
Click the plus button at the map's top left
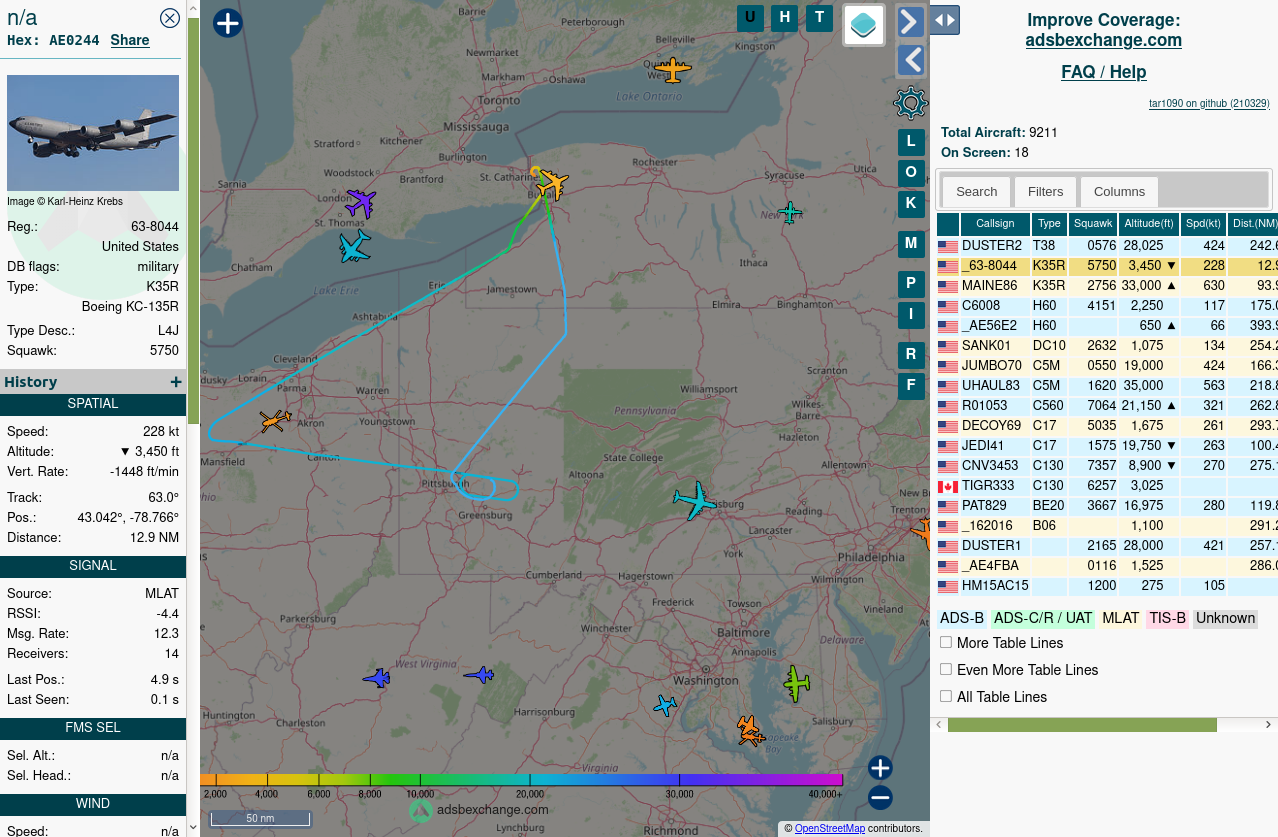pyautogui.click(x=228, y=23)
